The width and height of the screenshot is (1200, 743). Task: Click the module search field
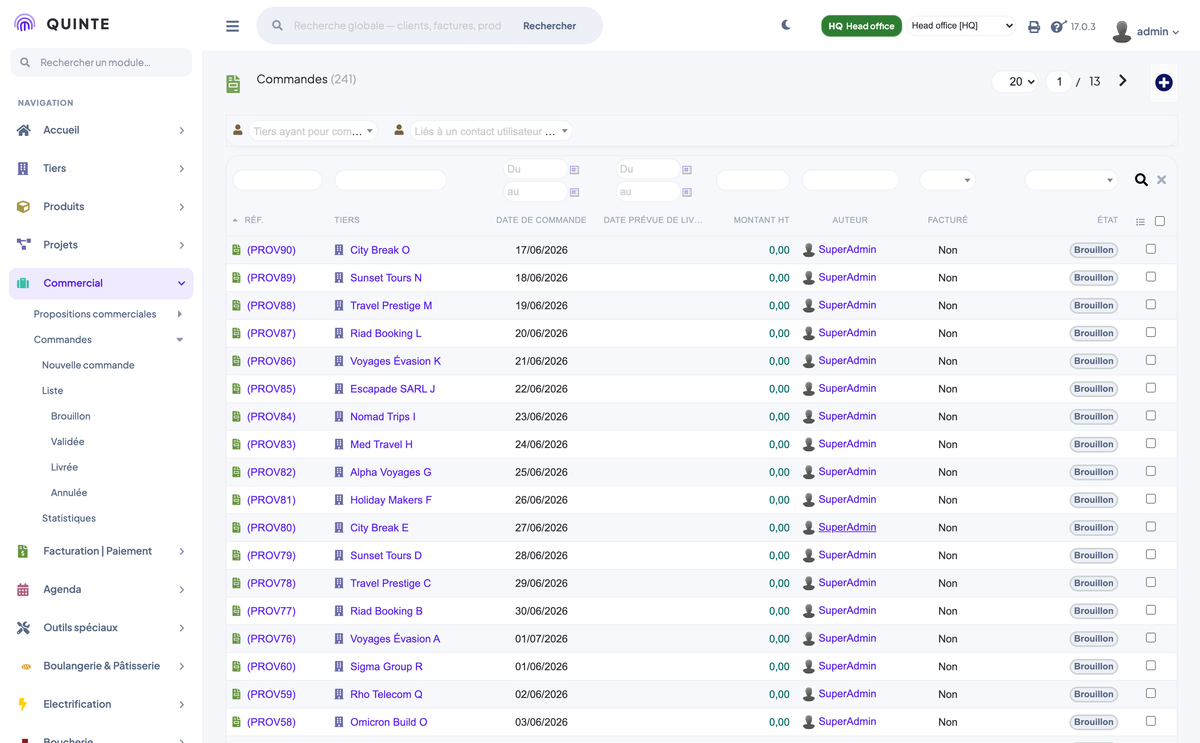(101, 62)
